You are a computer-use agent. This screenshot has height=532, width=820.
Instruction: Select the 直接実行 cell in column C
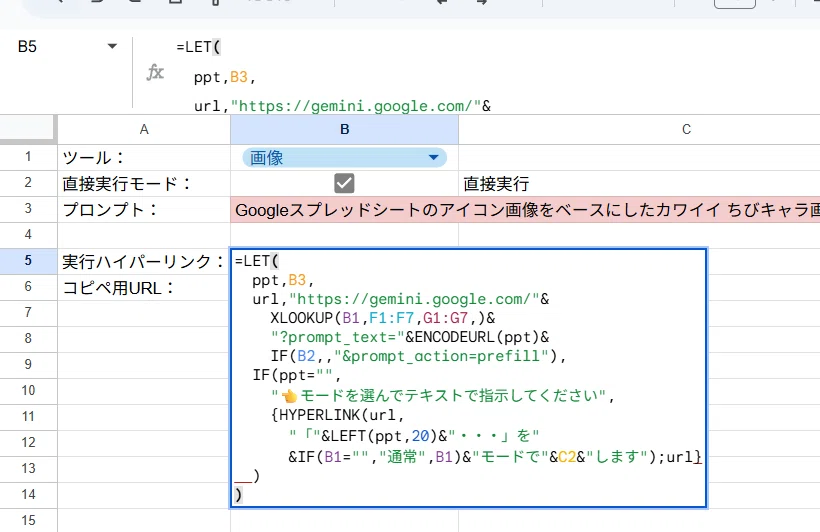pos(639,183)
